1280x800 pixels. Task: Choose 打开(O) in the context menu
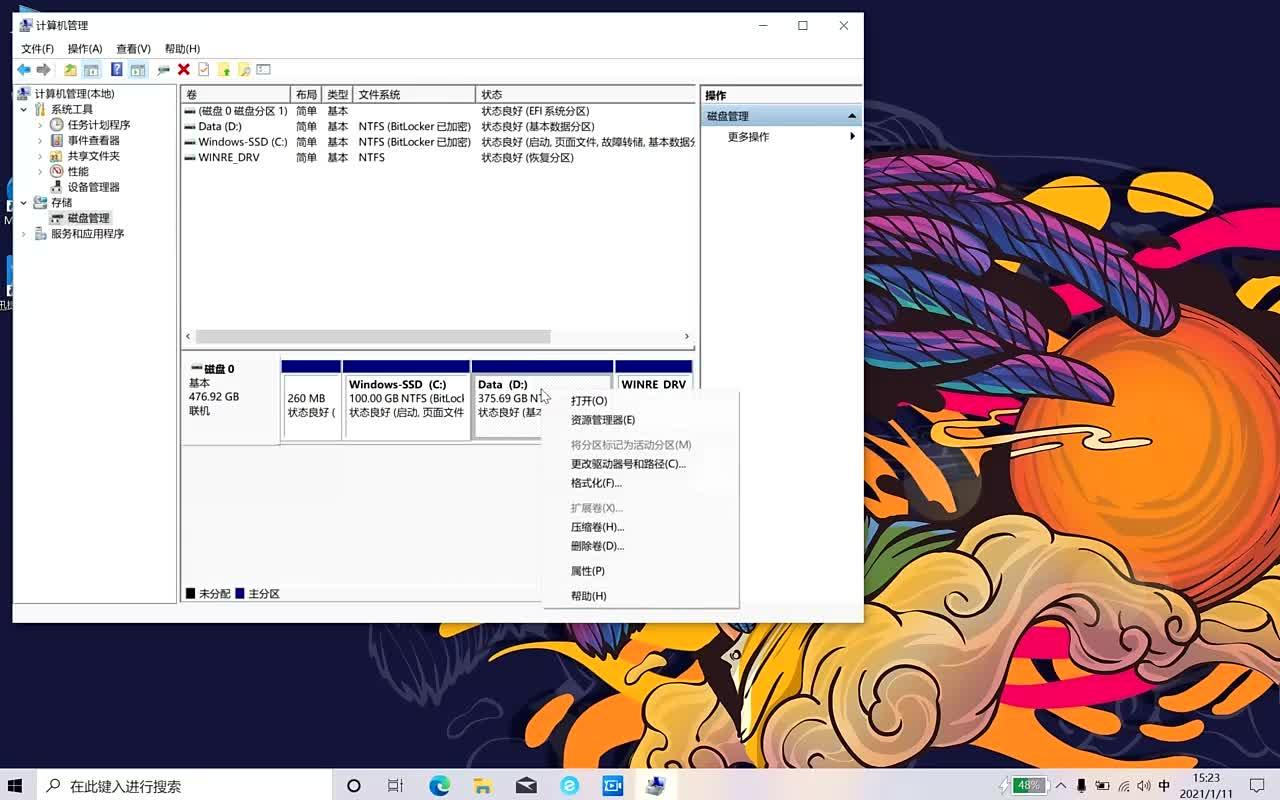(640, 401)
